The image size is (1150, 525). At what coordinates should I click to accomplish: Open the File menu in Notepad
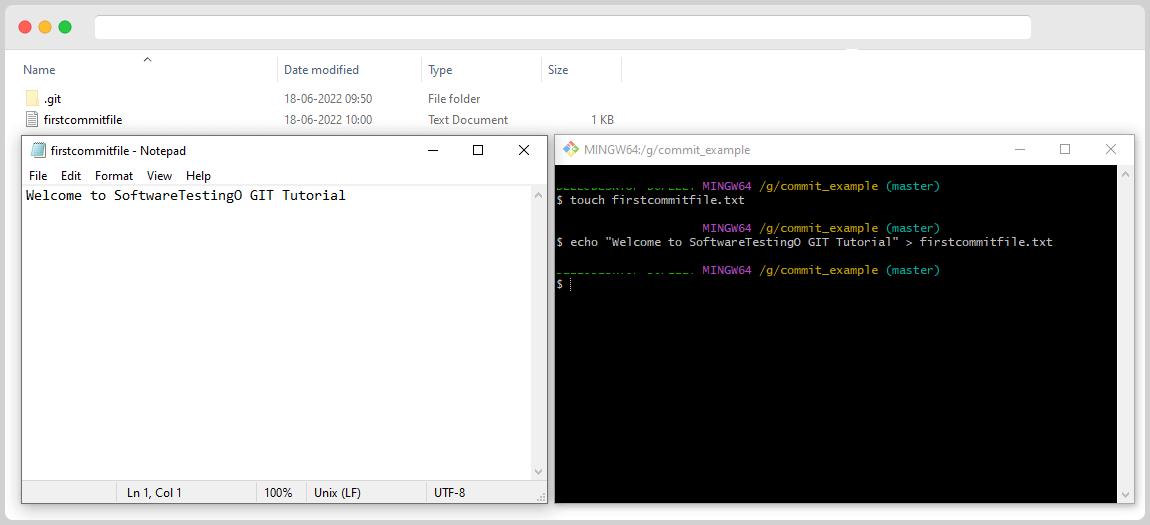pos(38,176)
